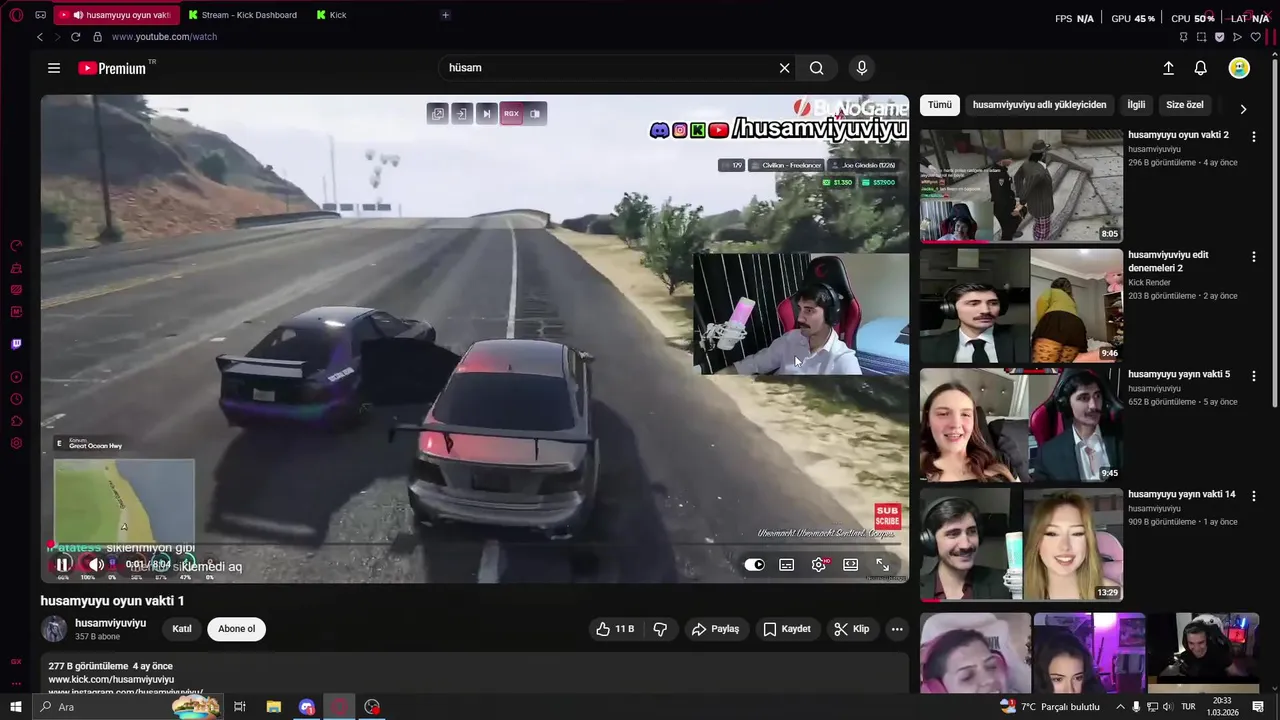Seek using the video progress bar

[x=475, y=546]
